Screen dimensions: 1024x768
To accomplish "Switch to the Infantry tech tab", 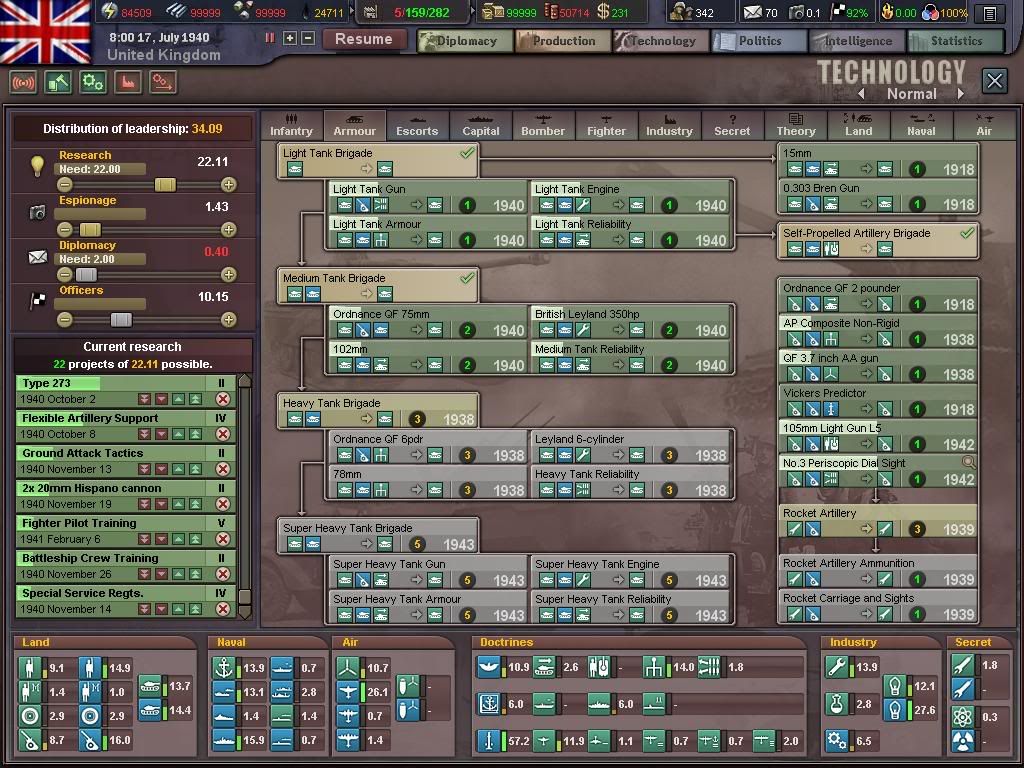I will point(291,125).
